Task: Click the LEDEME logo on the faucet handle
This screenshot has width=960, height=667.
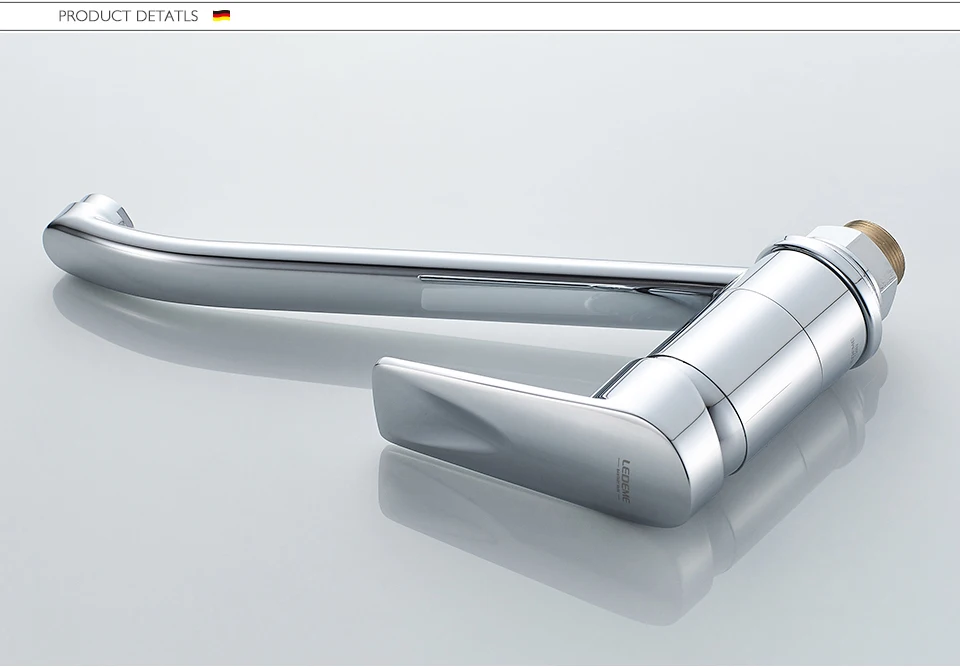Action: (x=621, y=481)
